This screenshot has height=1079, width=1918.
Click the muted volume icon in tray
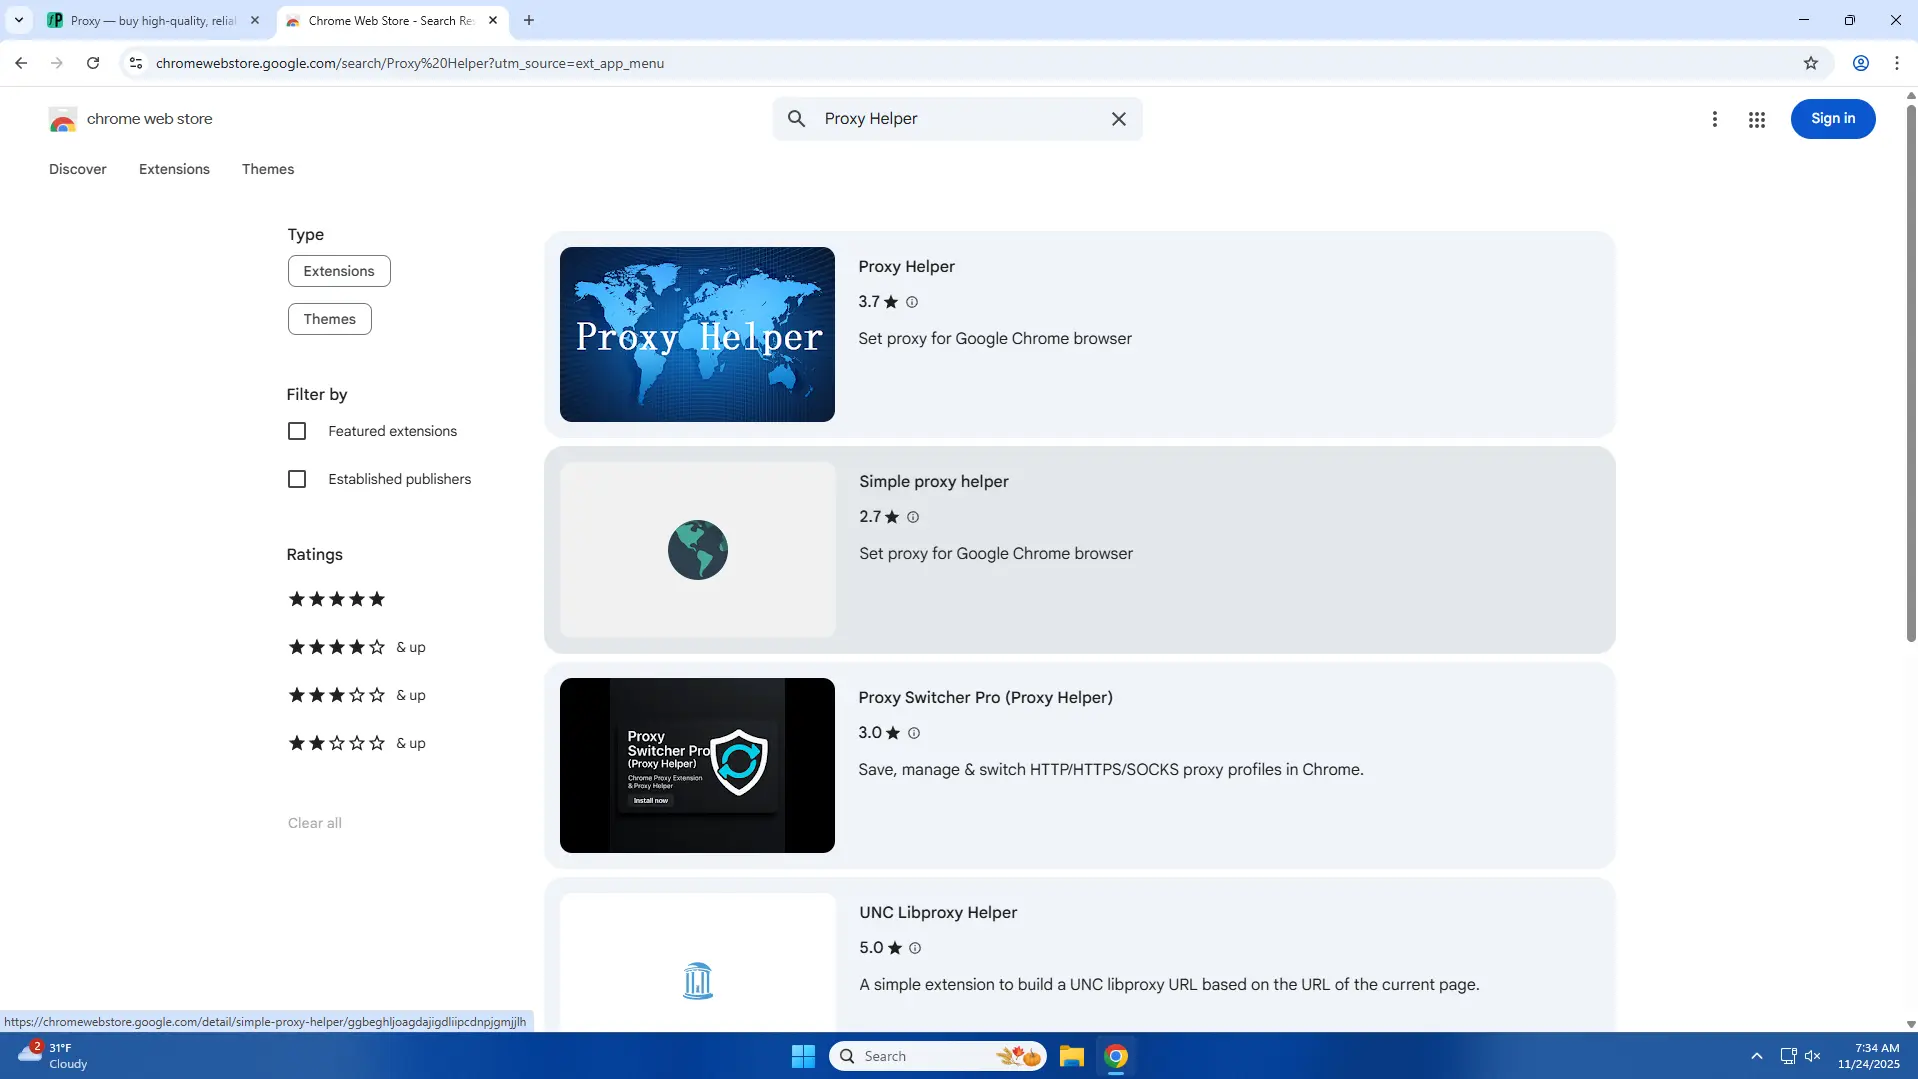[1813, 1056]
